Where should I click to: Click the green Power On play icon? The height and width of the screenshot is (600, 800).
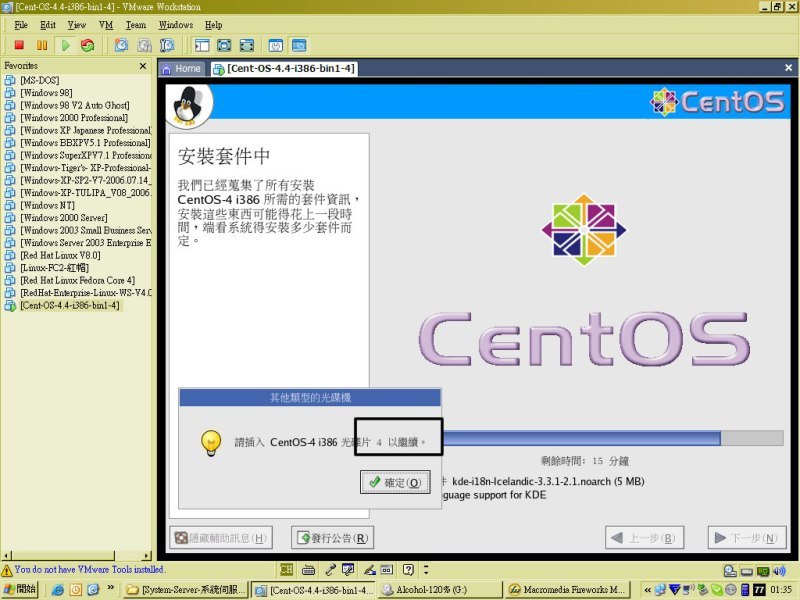point(65,45)
